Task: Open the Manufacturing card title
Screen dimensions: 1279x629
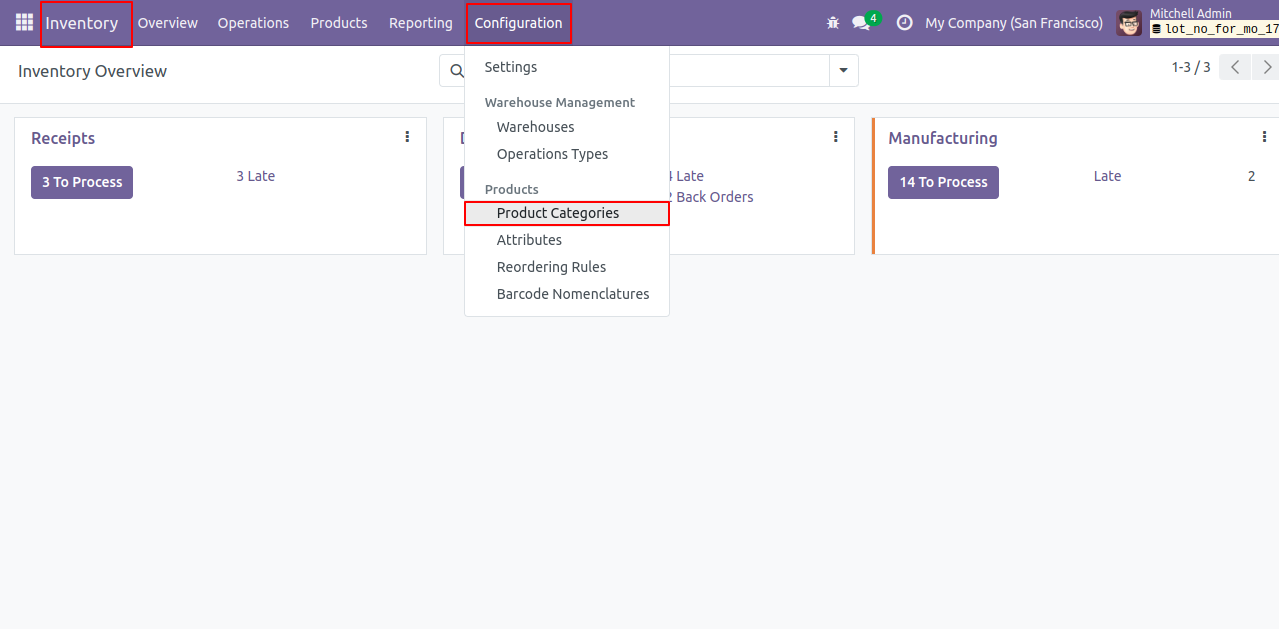Action: coord(943,138)
